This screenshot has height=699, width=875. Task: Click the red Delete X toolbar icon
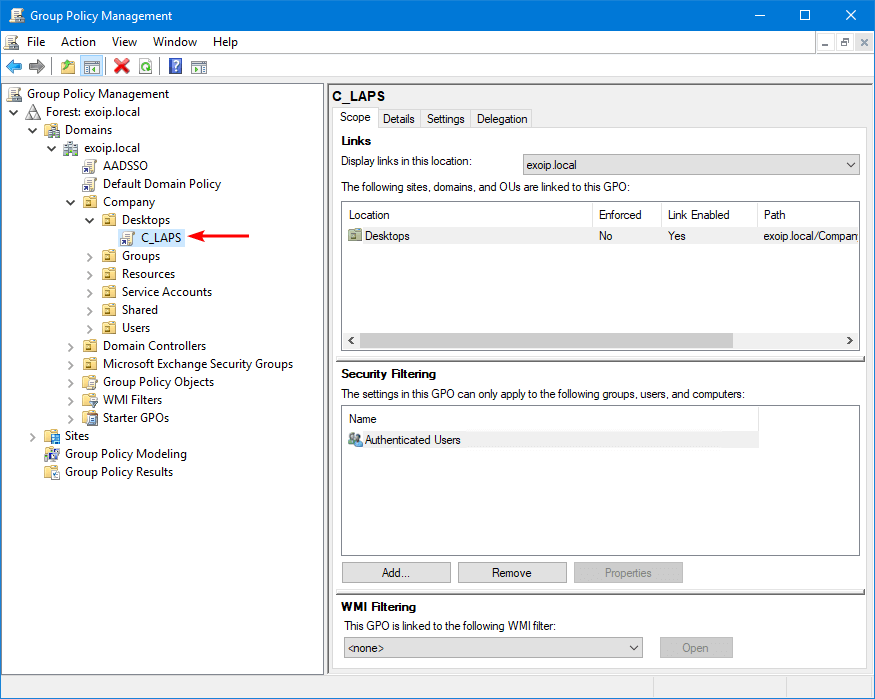tap(122, 66)
